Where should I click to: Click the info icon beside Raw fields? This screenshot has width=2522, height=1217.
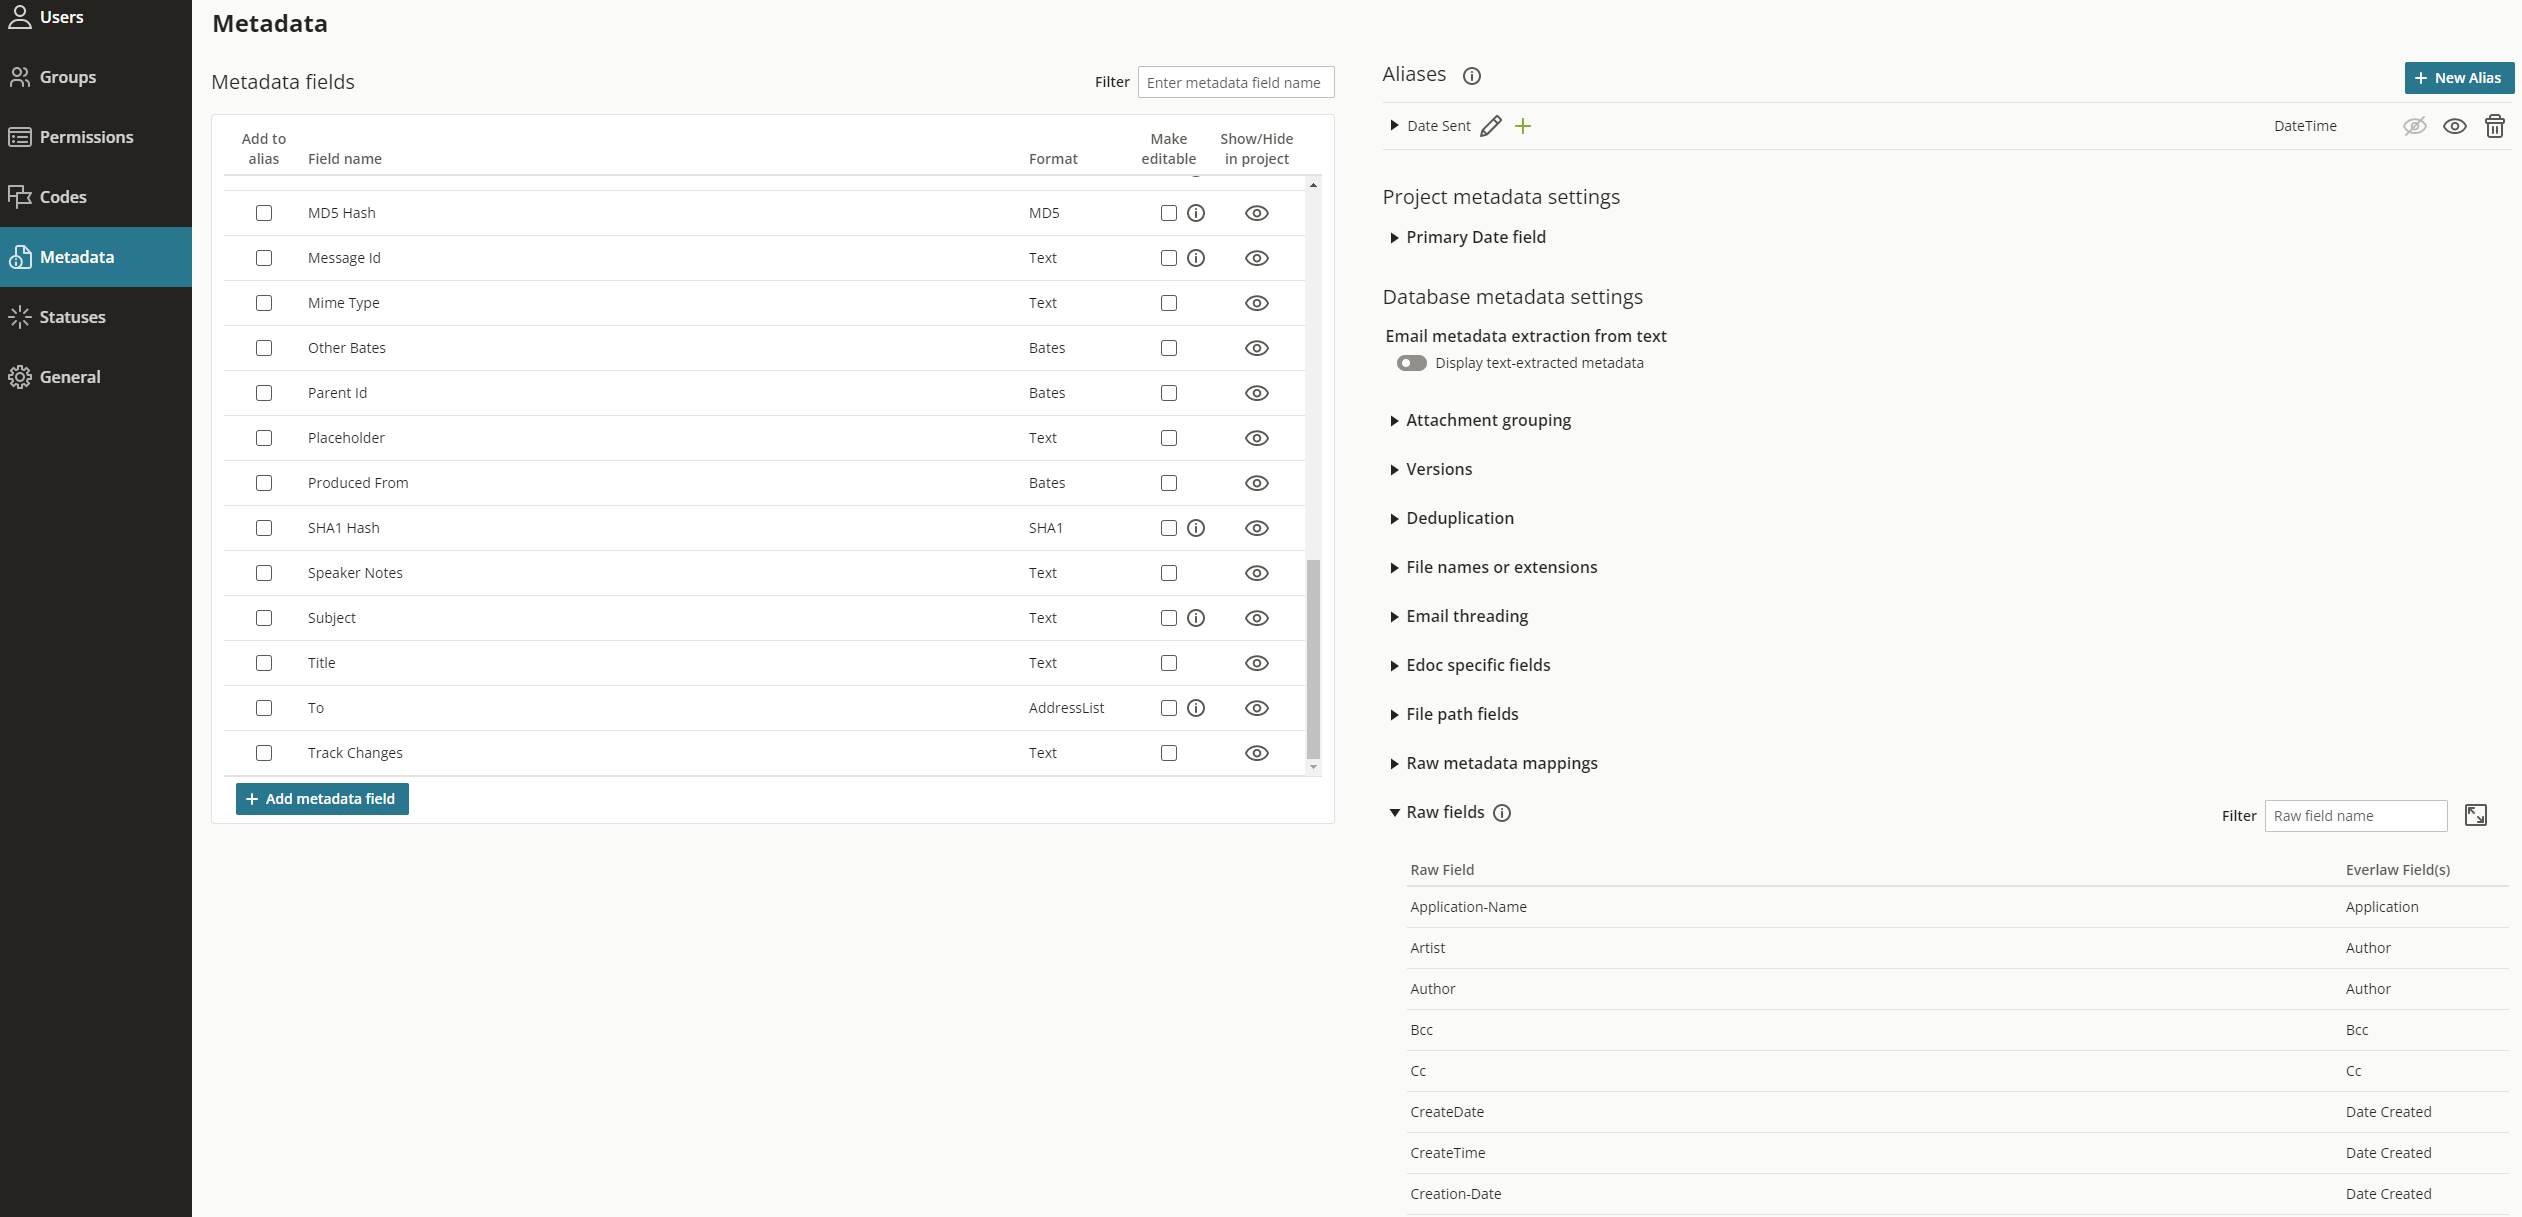[1501, 813]
